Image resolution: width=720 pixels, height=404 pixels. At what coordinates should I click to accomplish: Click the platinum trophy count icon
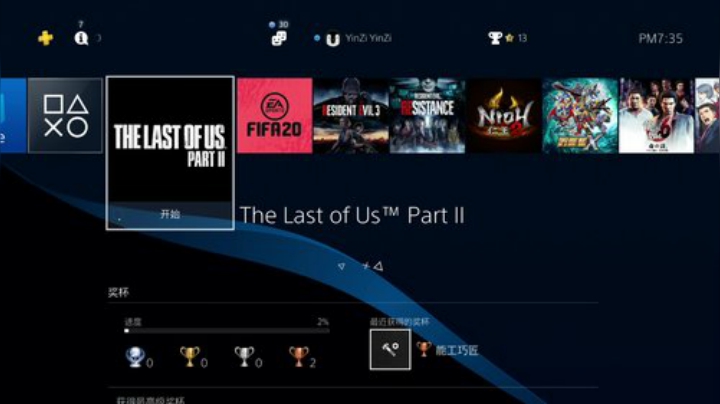[x=135, y=357]
